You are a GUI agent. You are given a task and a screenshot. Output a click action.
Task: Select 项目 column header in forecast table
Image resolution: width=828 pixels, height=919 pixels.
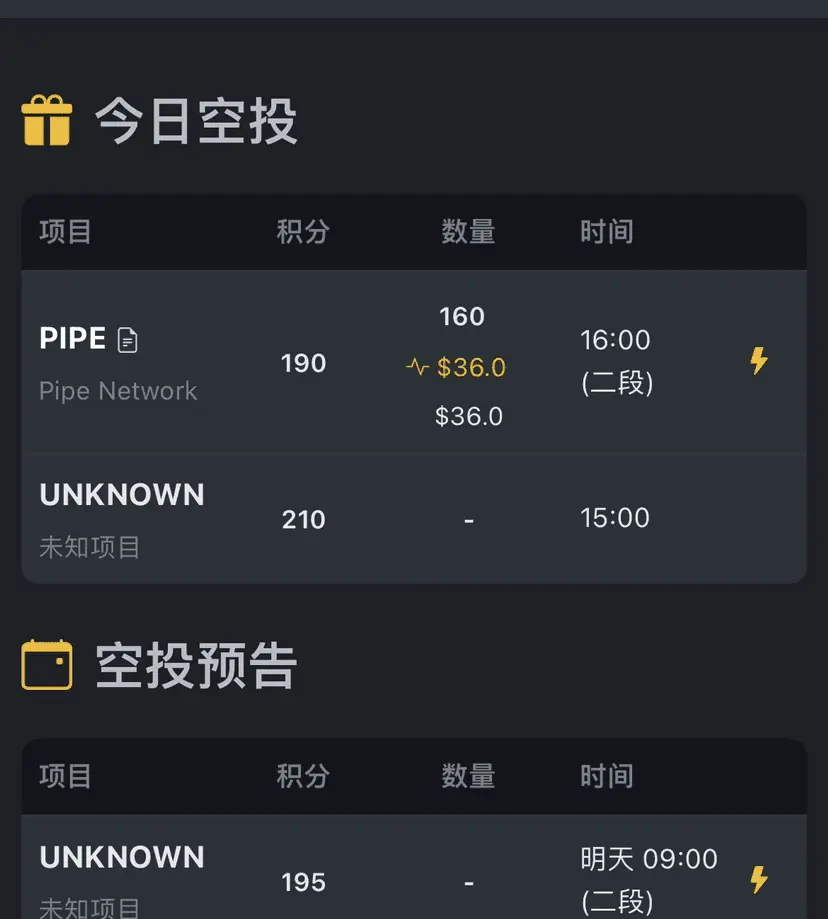[x=65, y=776]
